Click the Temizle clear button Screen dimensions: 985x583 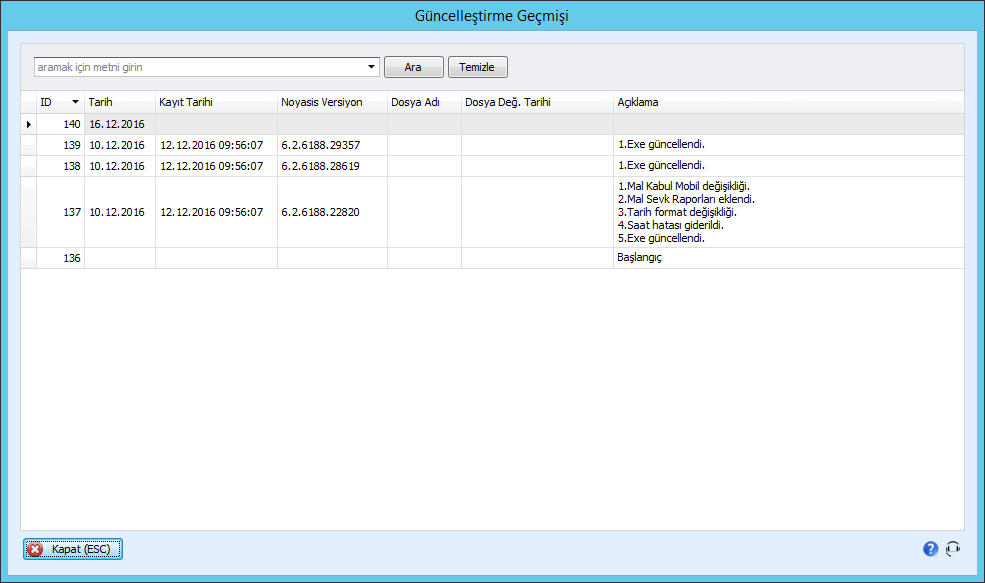pos(477,67)
